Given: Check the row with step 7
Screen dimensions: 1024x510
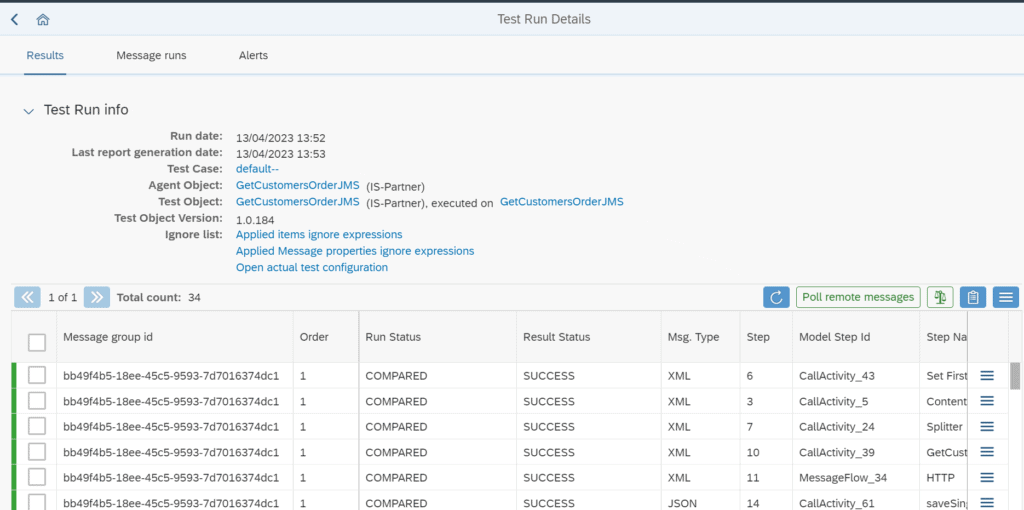Looking at the screenshot, I should pos(37,426).
